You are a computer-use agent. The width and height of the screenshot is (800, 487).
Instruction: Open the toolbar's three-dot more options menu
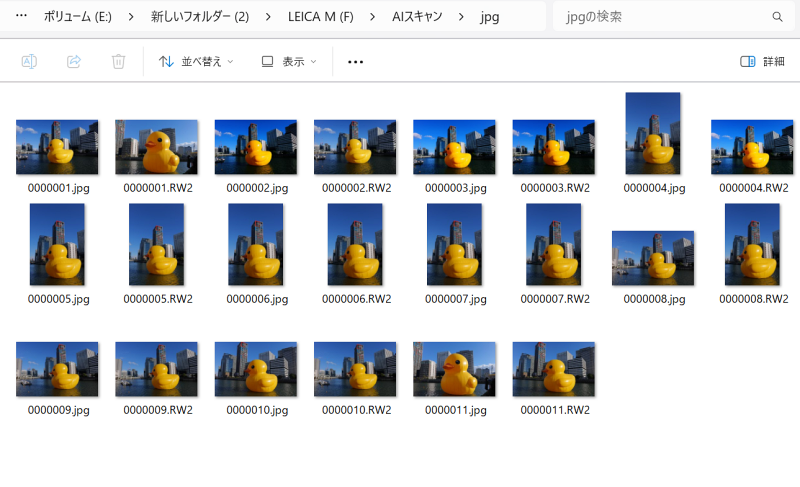pyautogui.click(x=356, y=62)
